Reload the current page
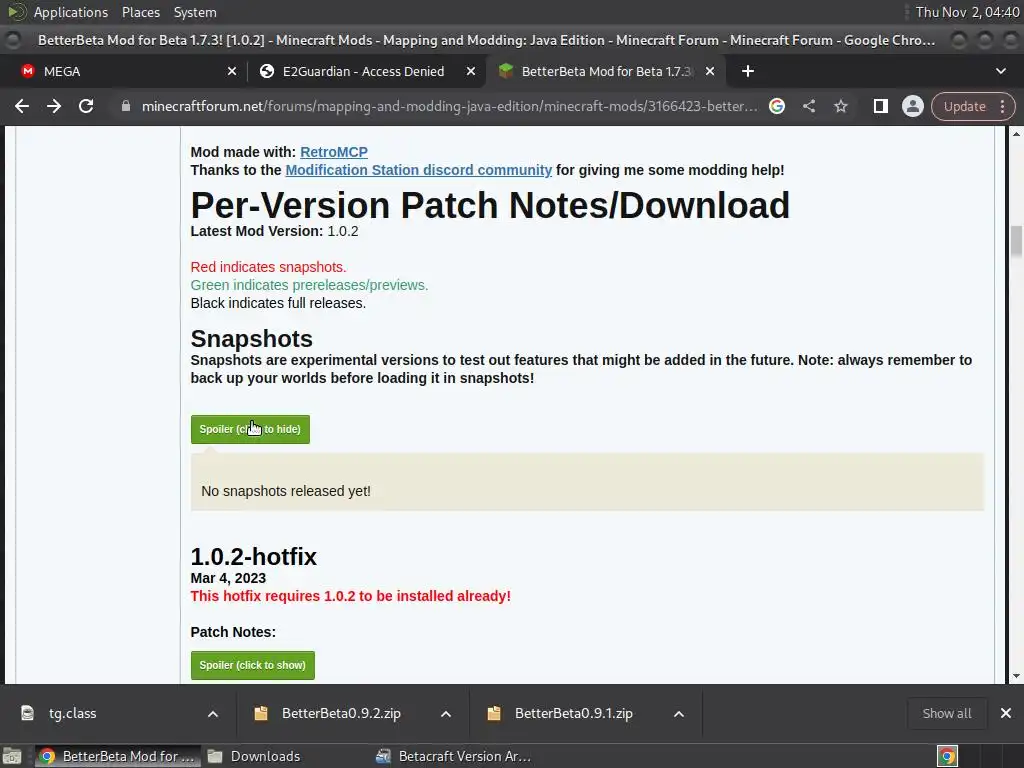 tap(86, 106)
